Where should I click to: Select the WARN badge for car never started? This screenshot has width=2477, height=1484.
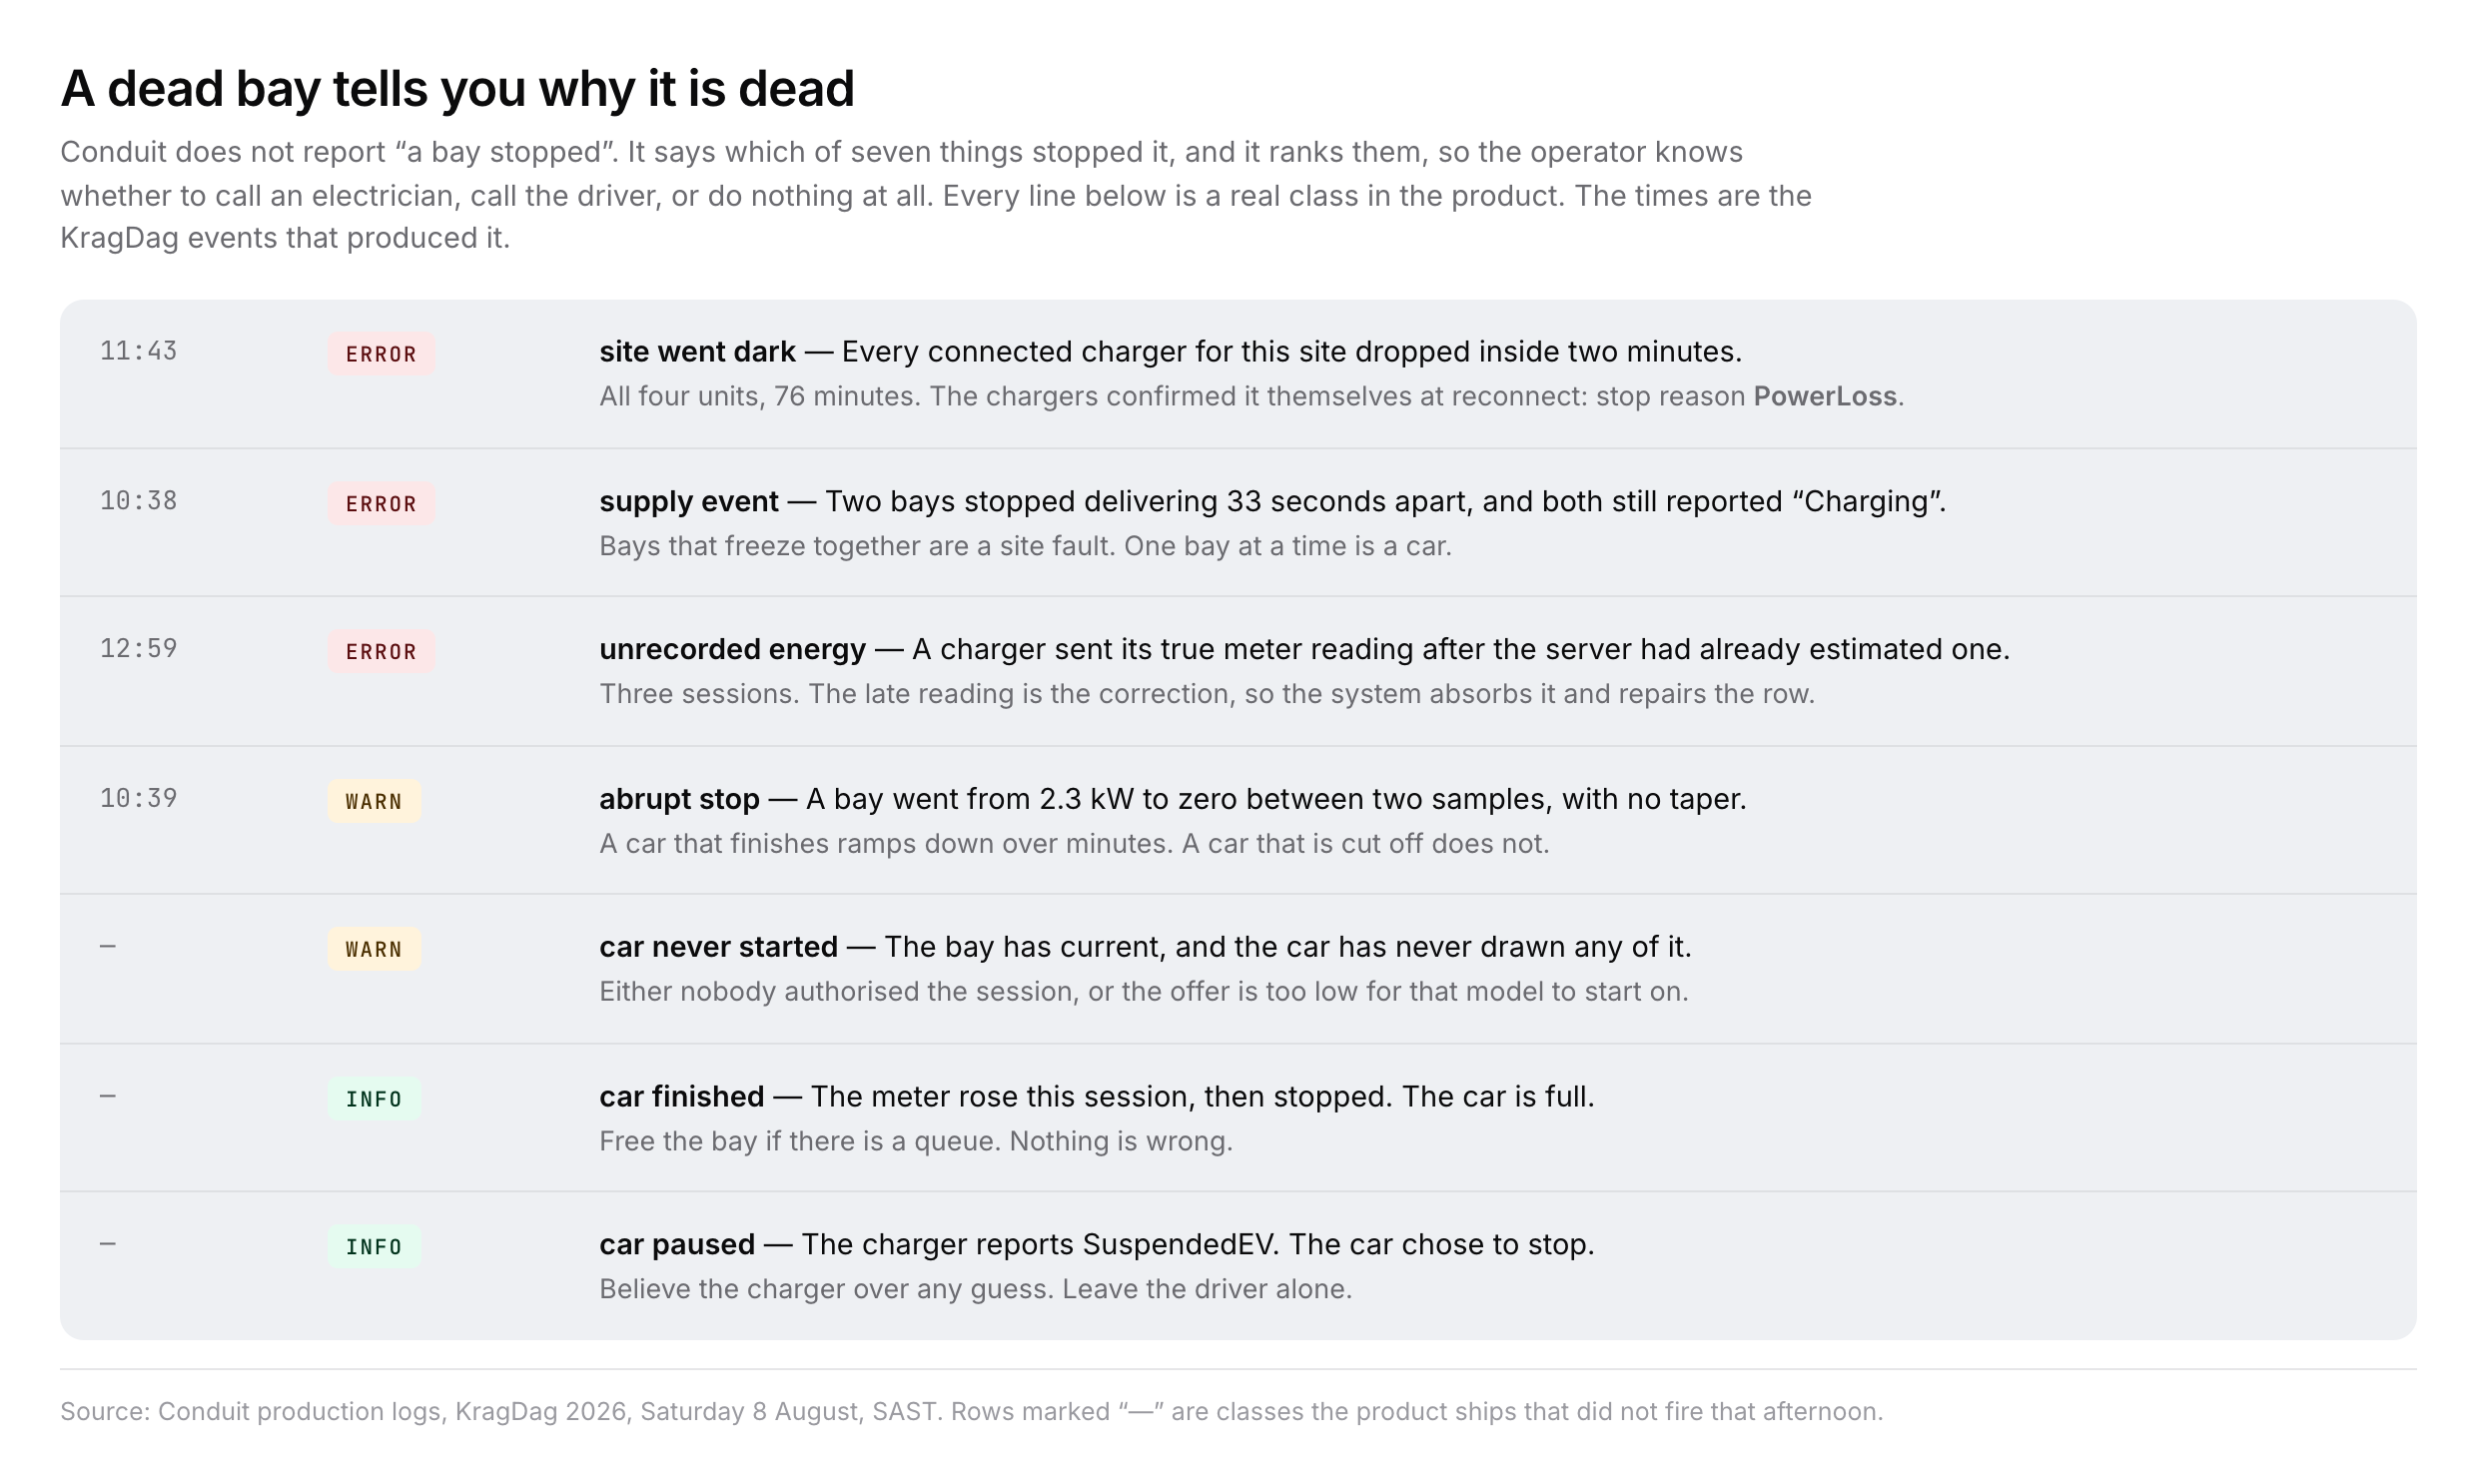[374, 949]
